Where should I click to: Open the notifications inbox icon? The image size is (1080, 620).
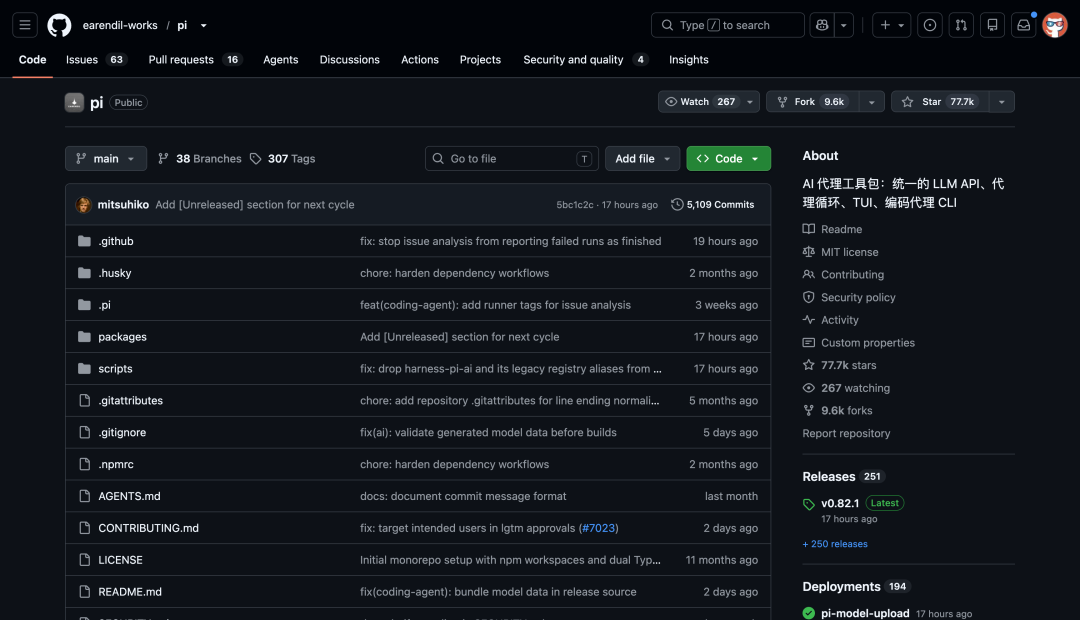1024,25
